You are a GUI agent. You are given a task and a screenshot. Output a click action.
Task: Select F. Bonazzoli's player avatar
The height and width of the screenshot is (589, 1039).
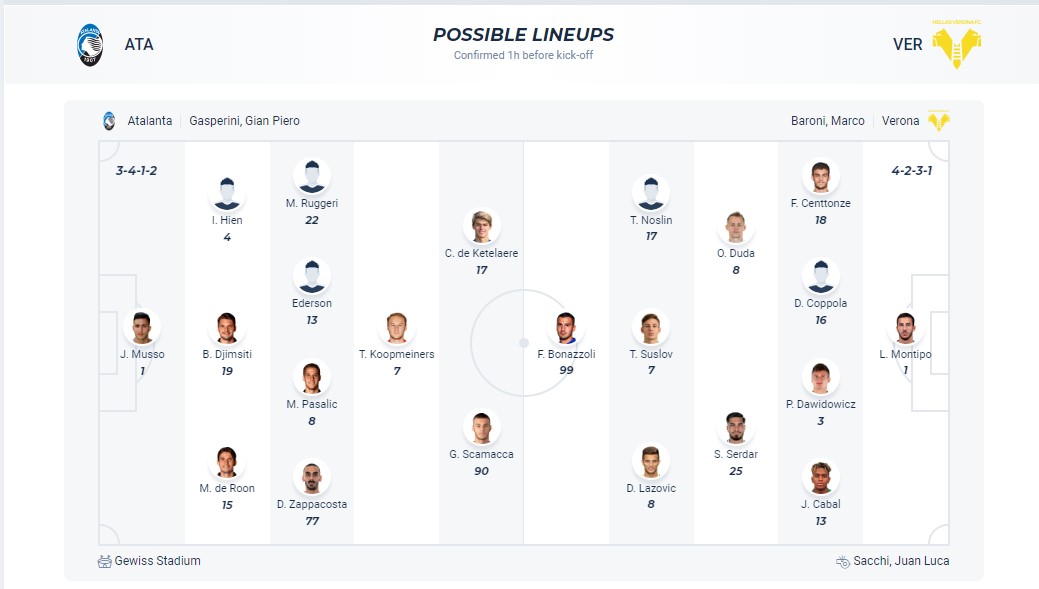567,327
